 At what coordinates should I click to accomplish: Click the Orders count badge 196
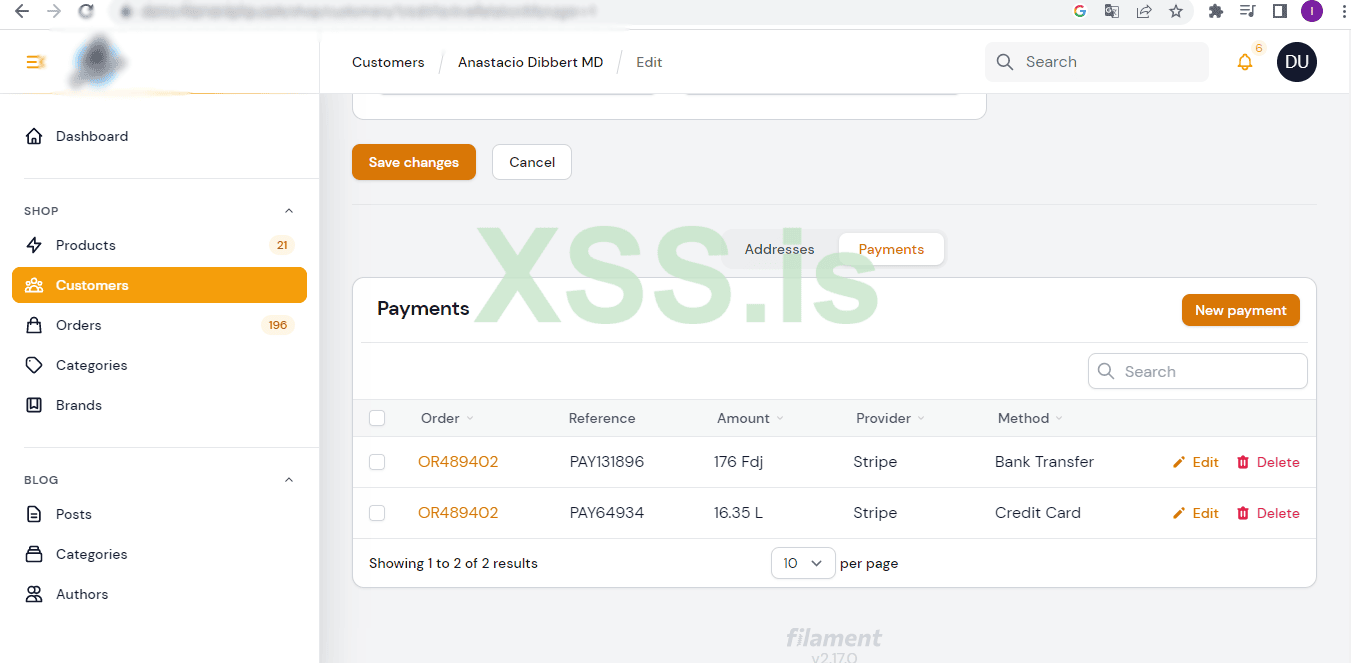[278, 325]
